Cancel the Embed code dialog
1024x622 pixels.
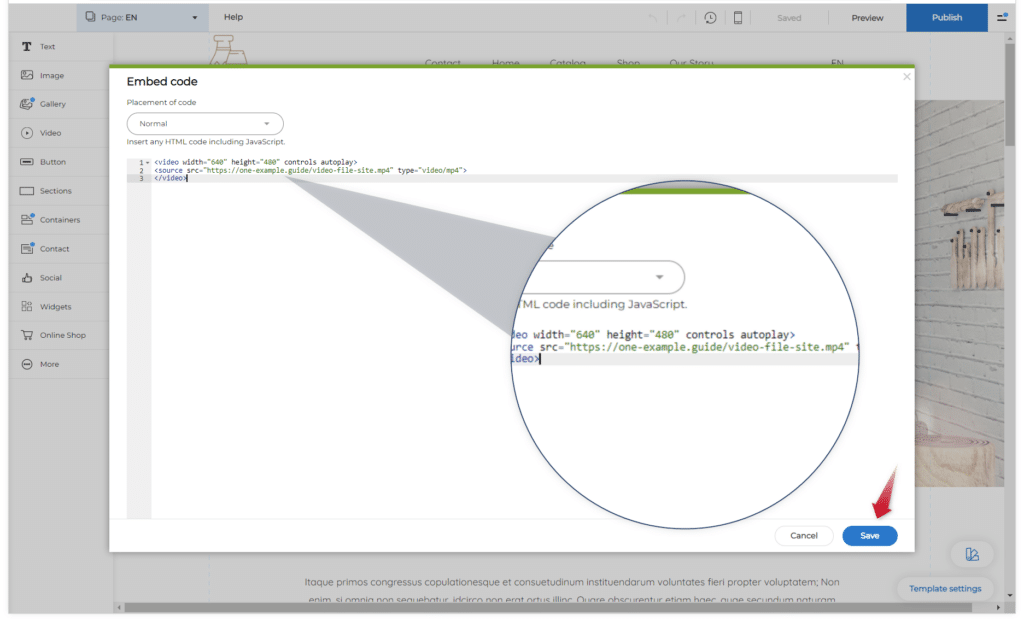[x=804, y=536]
